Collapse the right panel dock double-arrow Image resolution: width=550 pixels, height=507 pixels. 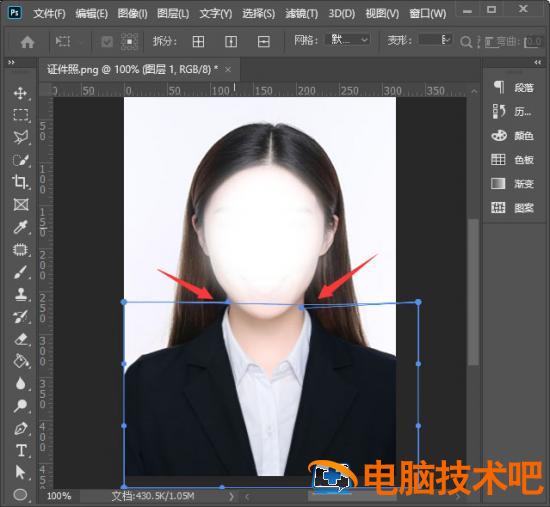tap(537, 62)
